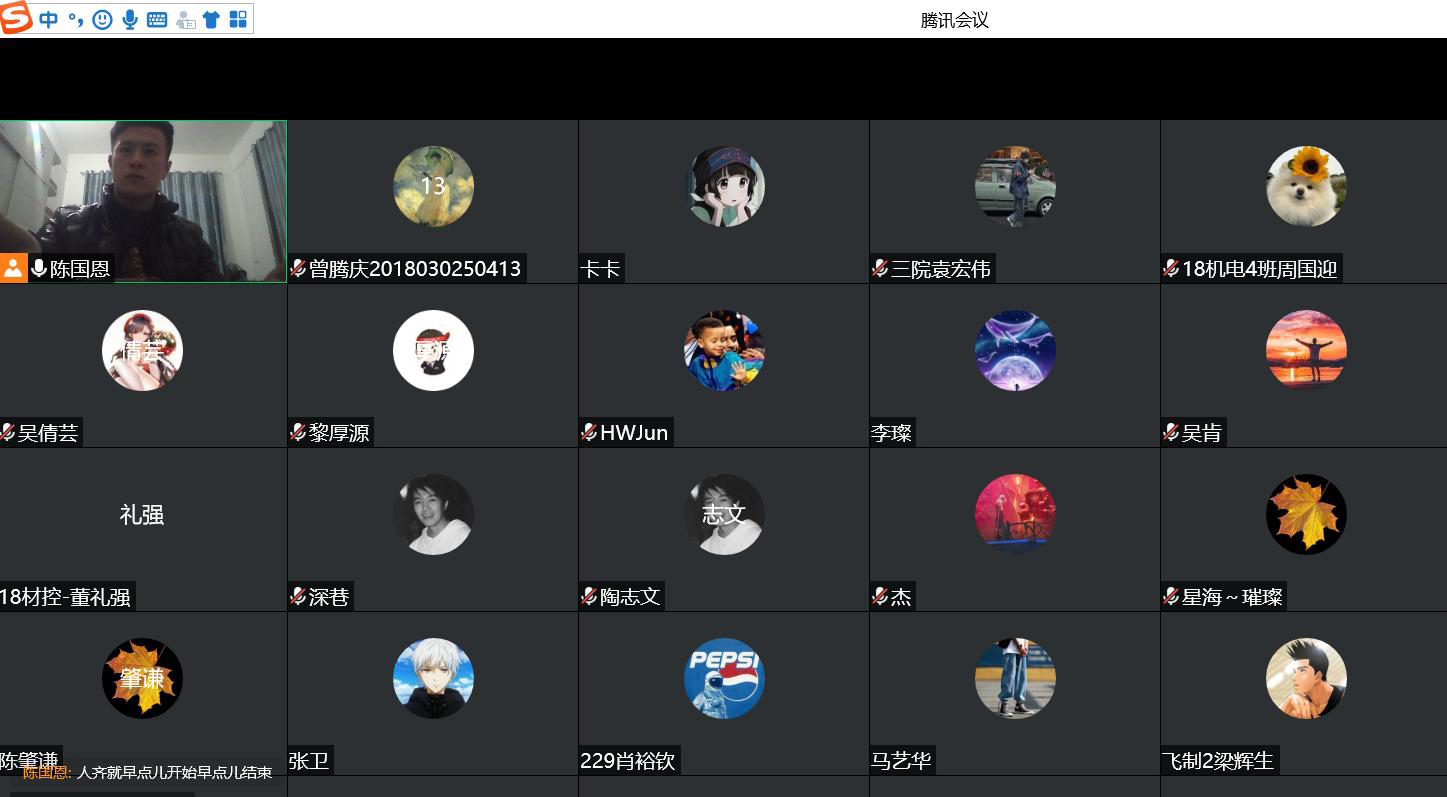Click muted mic icon next to 曾腾庆2018030250413

(x=298, y=268)
